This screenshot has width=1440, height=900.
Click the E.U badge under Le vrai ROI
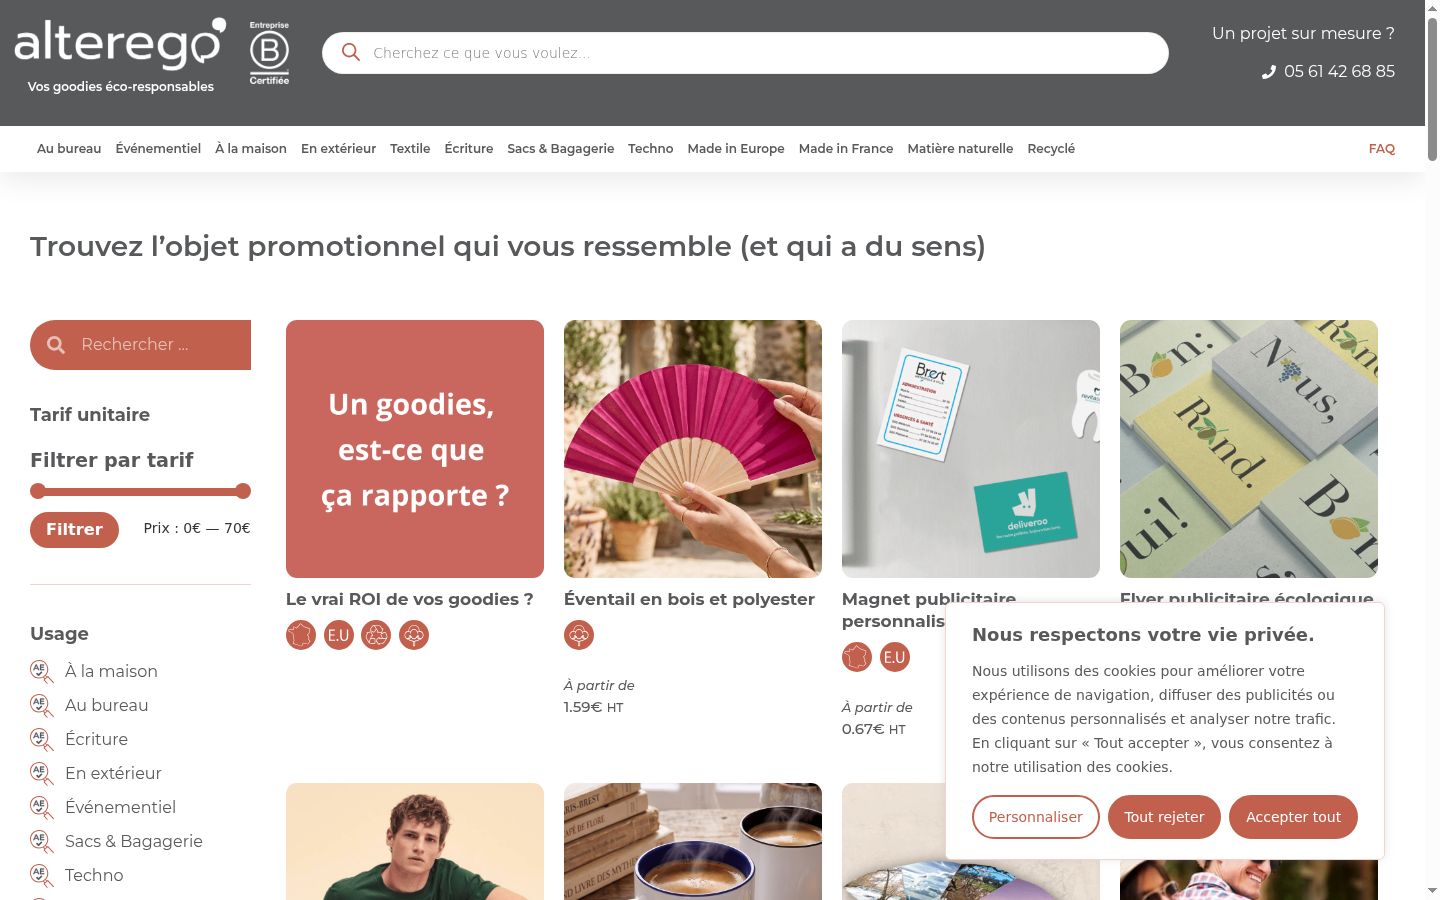tap(339, 635)
